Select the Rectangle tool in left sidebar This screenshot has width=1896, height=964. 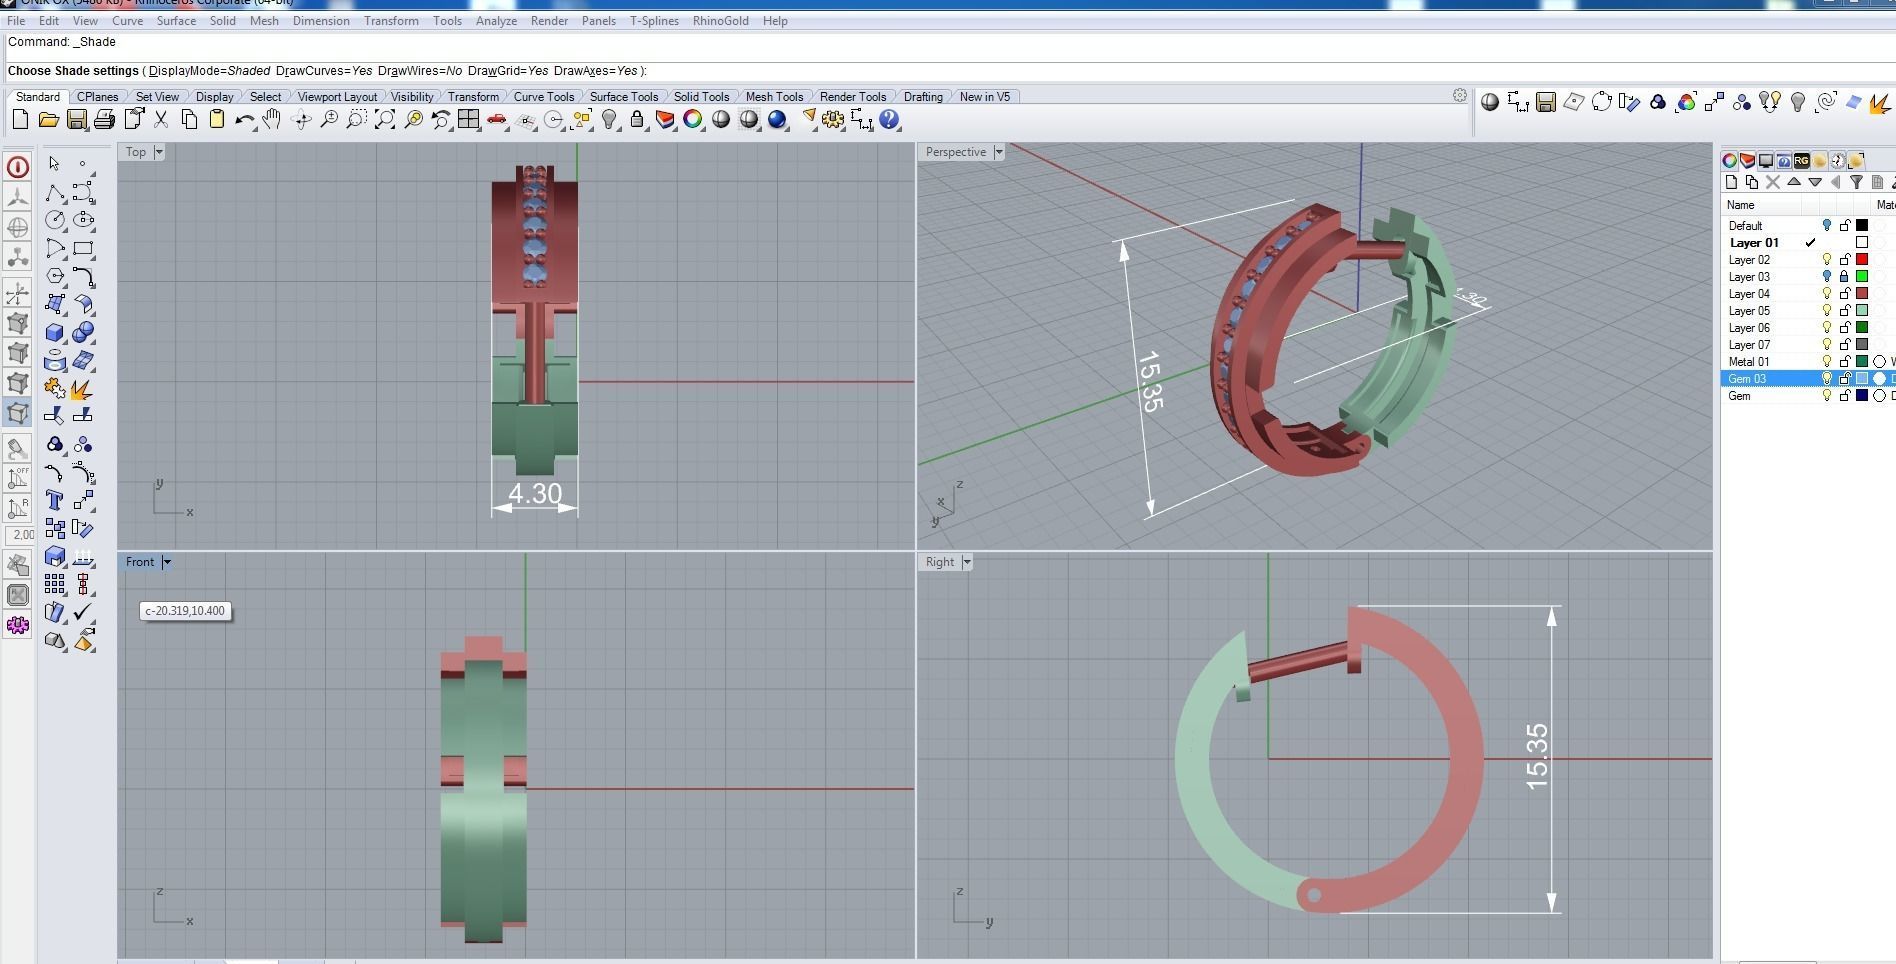tap(83, 248)
